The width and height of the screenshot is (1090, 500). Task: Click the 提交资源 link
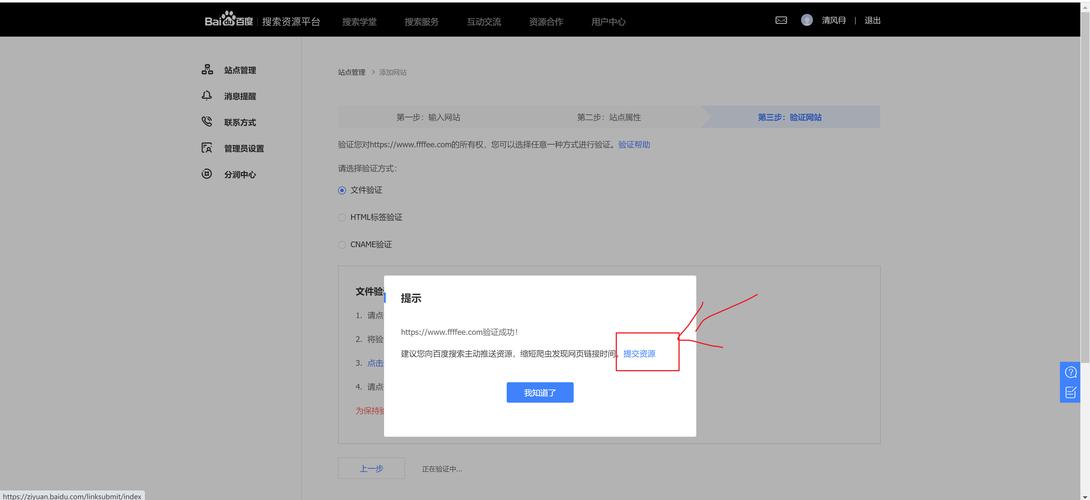coord(639,354)
